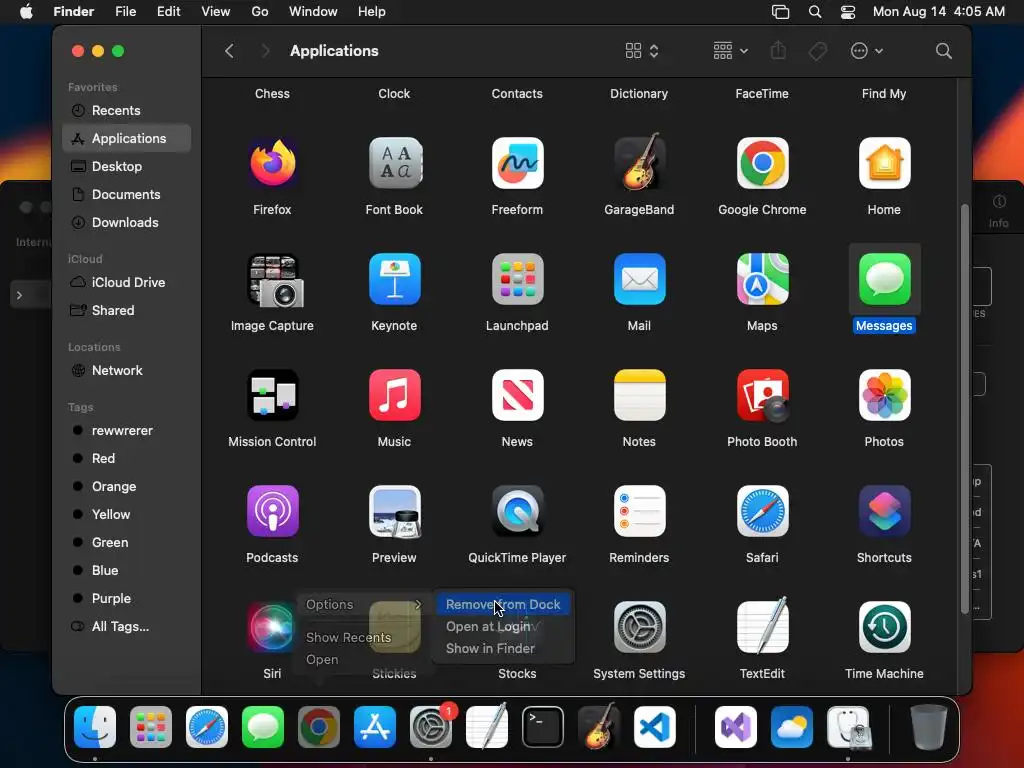This screenshot has height=768, width=1024.
Task: Search in the Finder window
Action: pyautogui.click(x=943, y=51)
